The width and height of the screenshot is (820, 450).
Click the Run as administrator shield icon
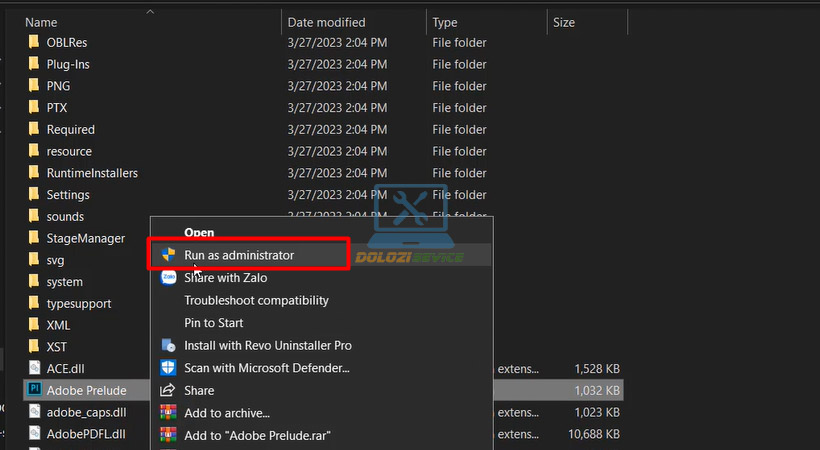[167, 255]
